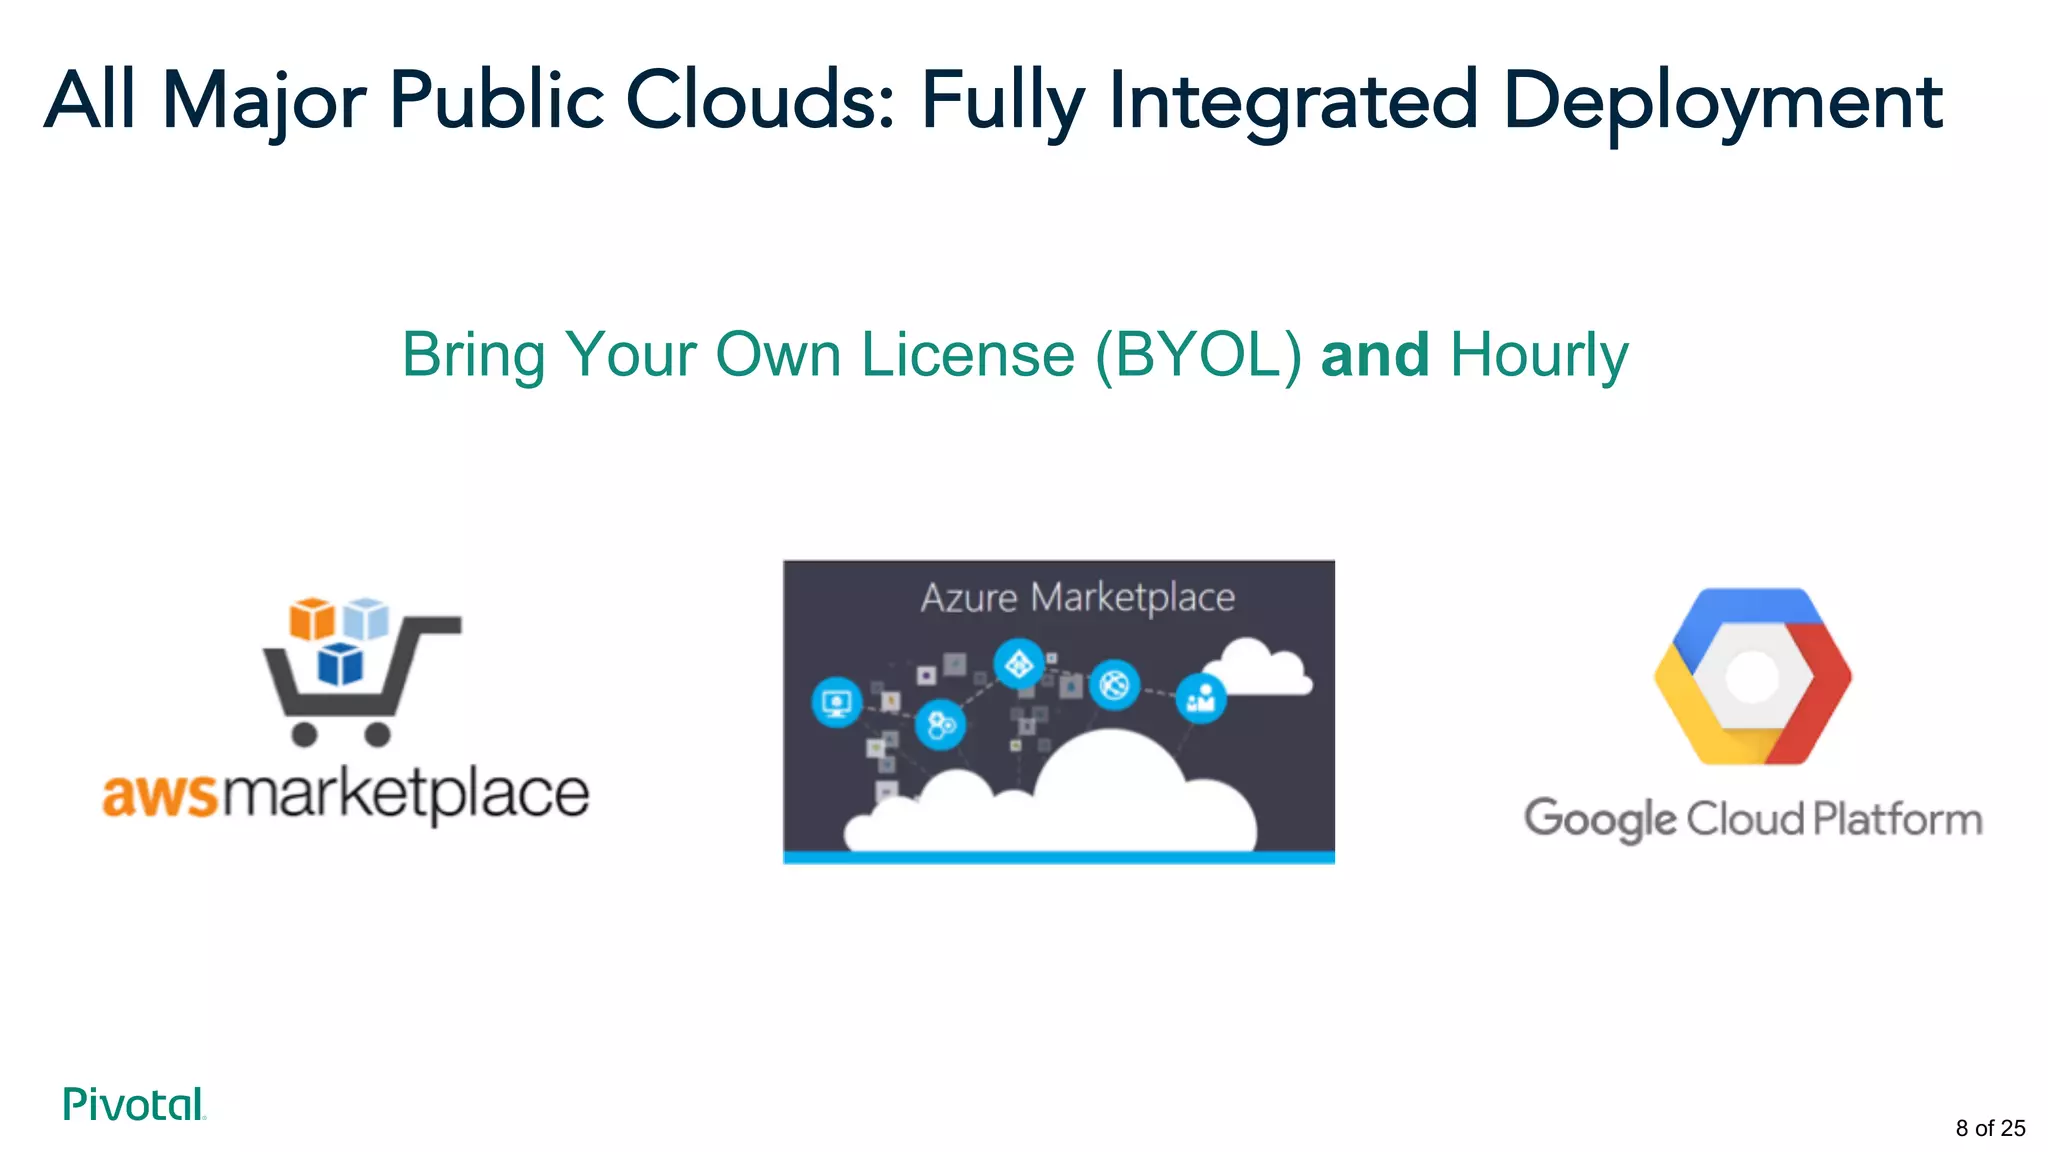Click the monitor icon in Azure image
This screenshot has height=1152, width=2048.
pos(836,702)
